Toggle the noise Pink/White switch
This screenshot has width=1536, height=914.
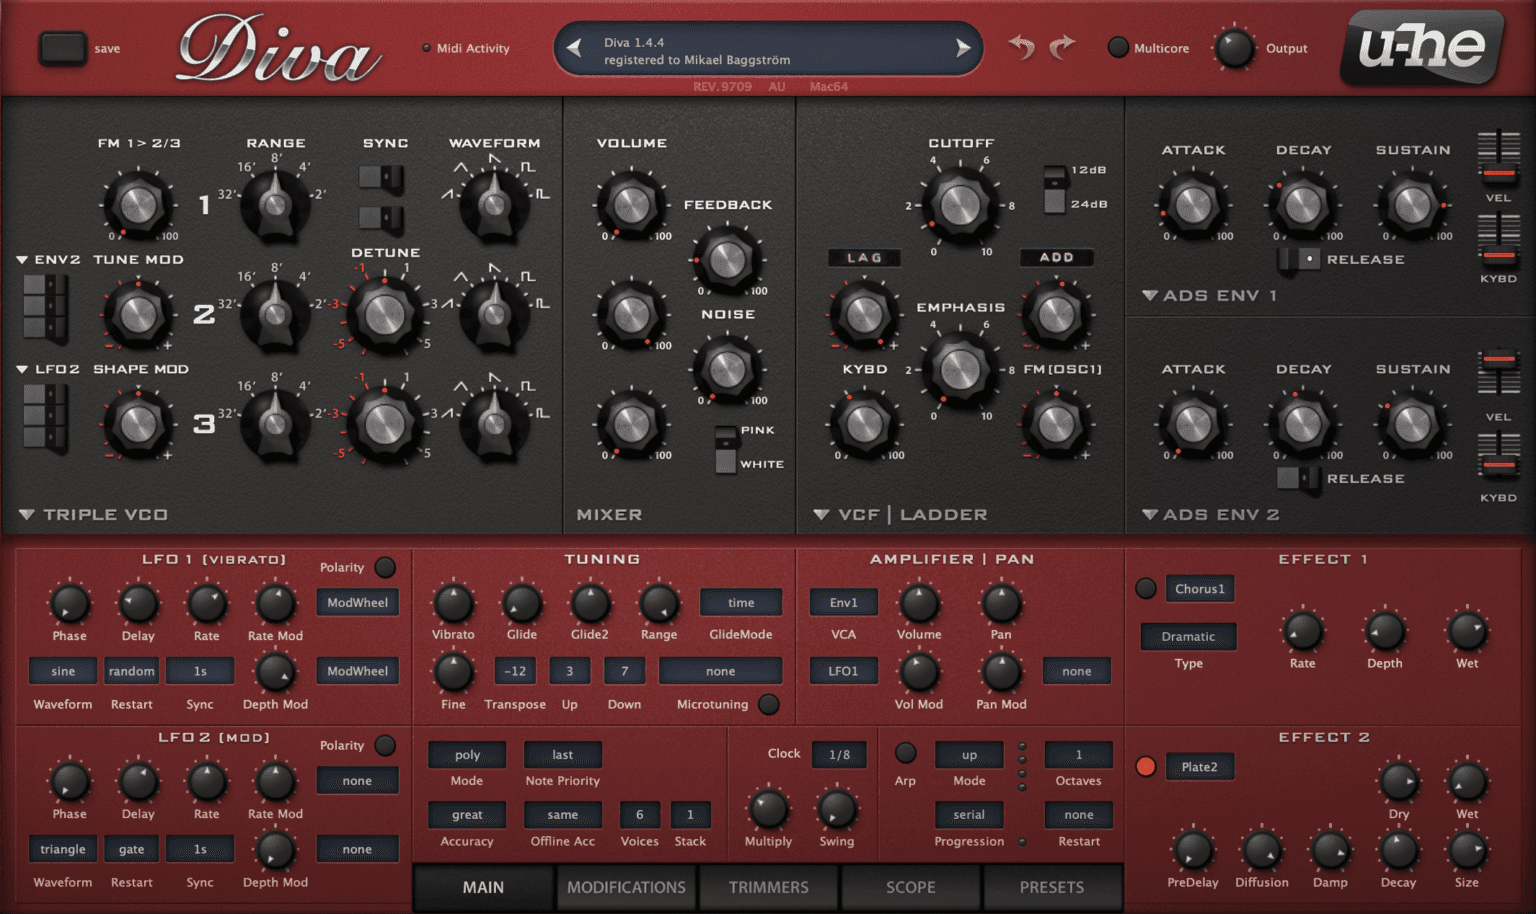tap(726, 448)
